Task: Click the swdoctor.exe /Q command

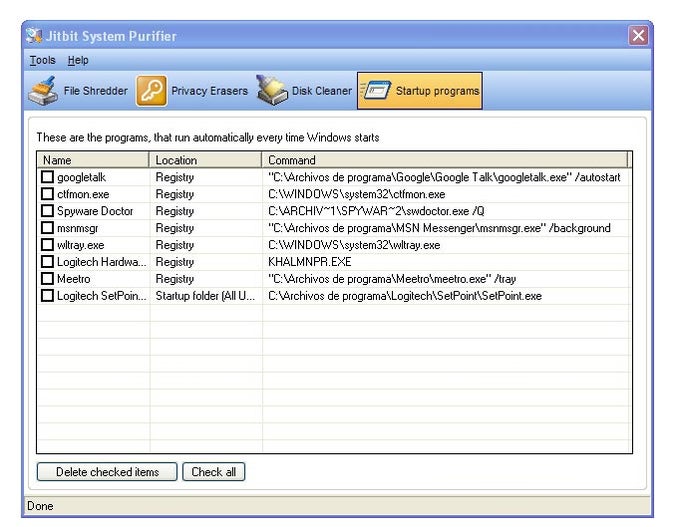Action: click(376, 211)
